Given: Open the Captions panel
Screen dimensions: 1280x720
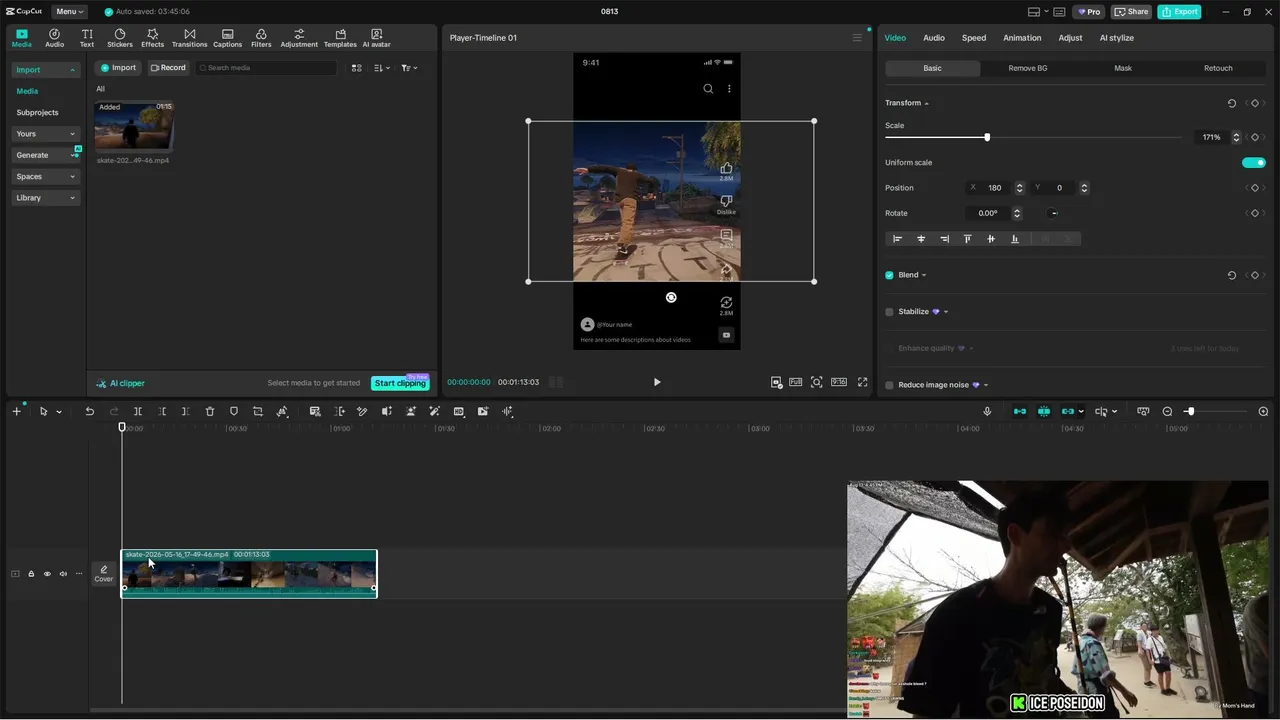Looking at the screenshot, I should [227, 38].
